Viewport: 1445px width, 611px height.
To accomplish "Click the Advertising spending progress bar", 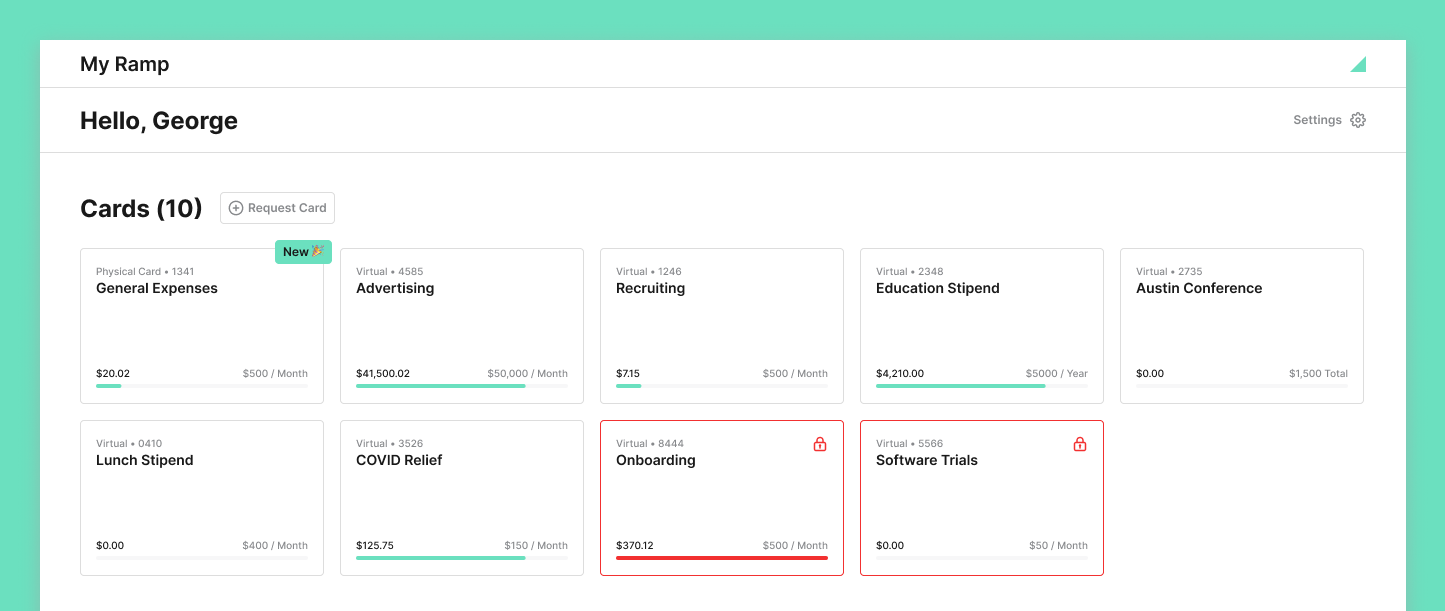I will (462, 386).
